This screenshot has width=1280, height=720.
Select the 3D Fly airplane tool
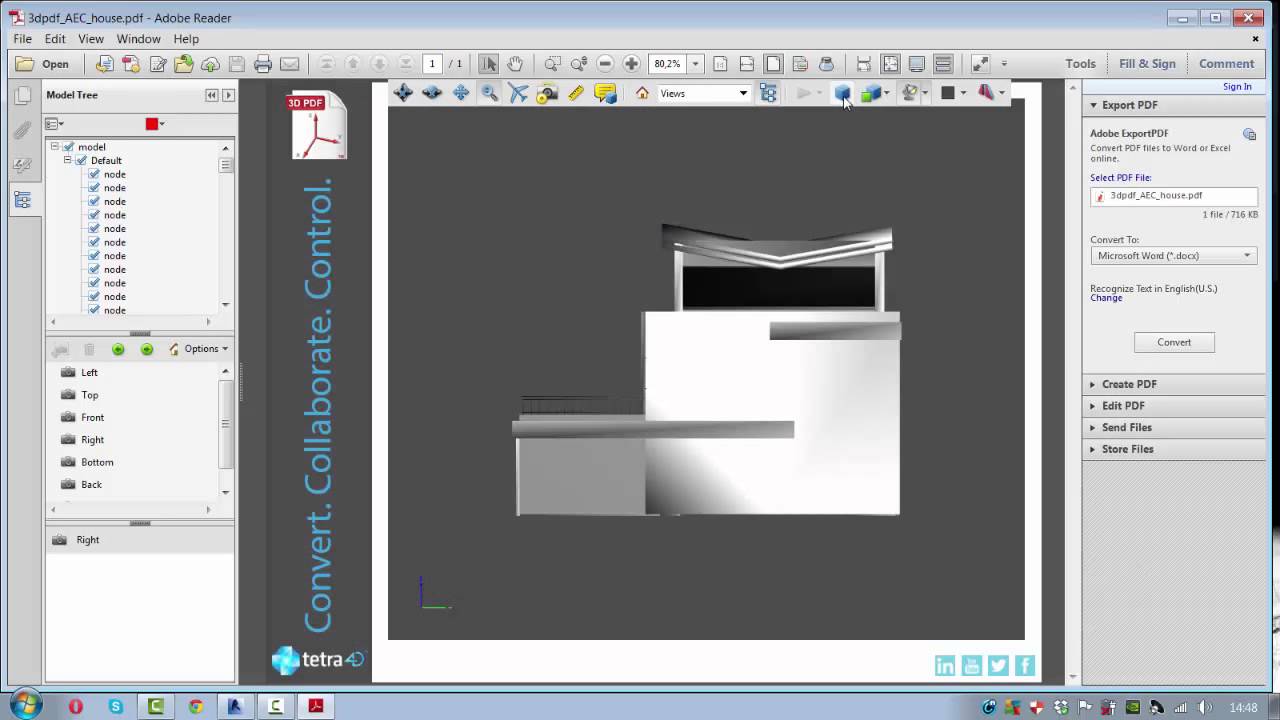518,93
